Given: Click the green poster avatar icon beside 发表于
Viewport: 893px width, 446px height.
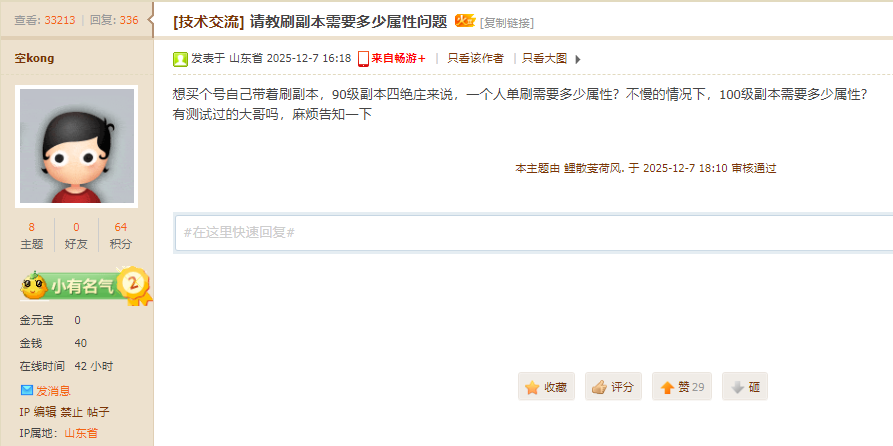Looking at the screenshot, I should click(x=180, y=59).
